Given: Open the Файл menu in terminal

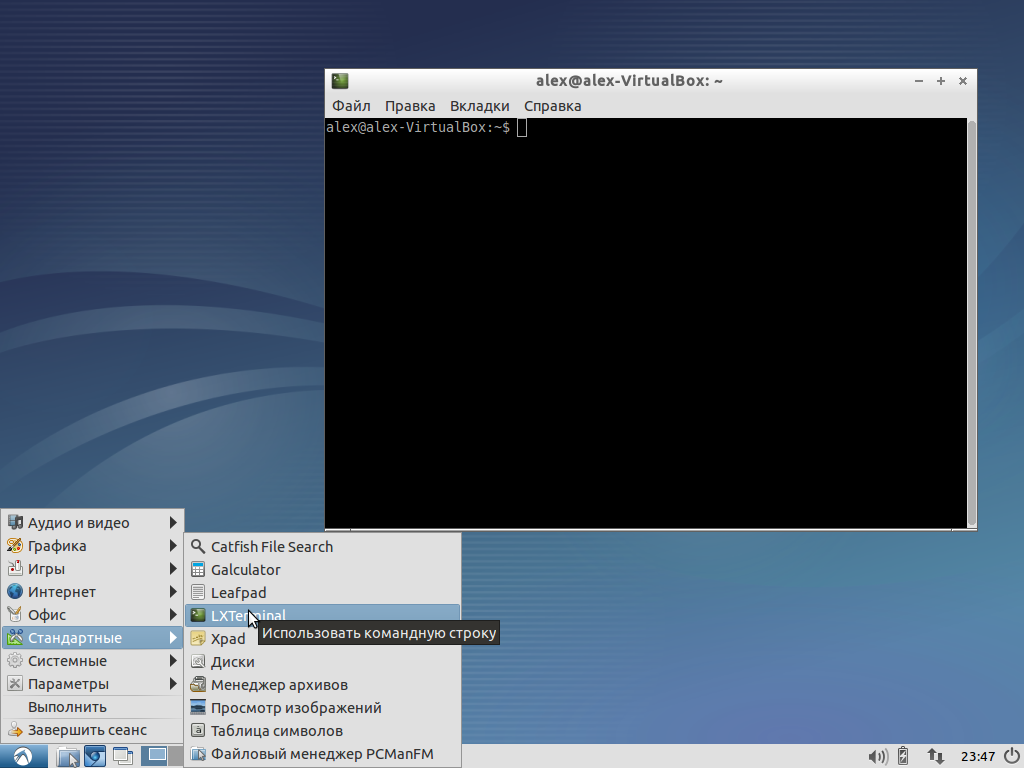Looking at the screenshot, I should [351, 106].
